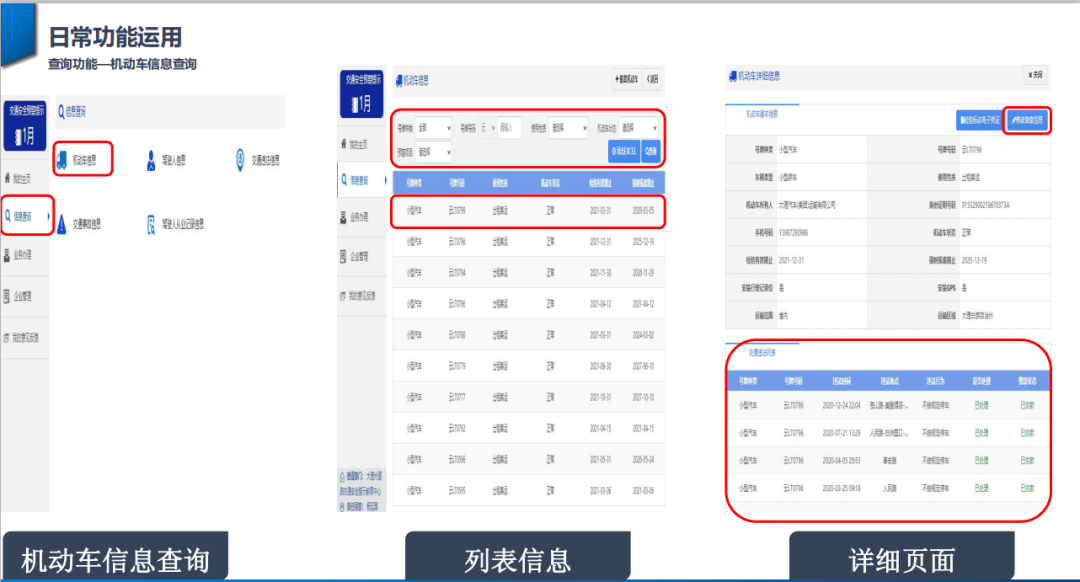Click the plate number input field
1080x582 pixels.
[508, 128]
